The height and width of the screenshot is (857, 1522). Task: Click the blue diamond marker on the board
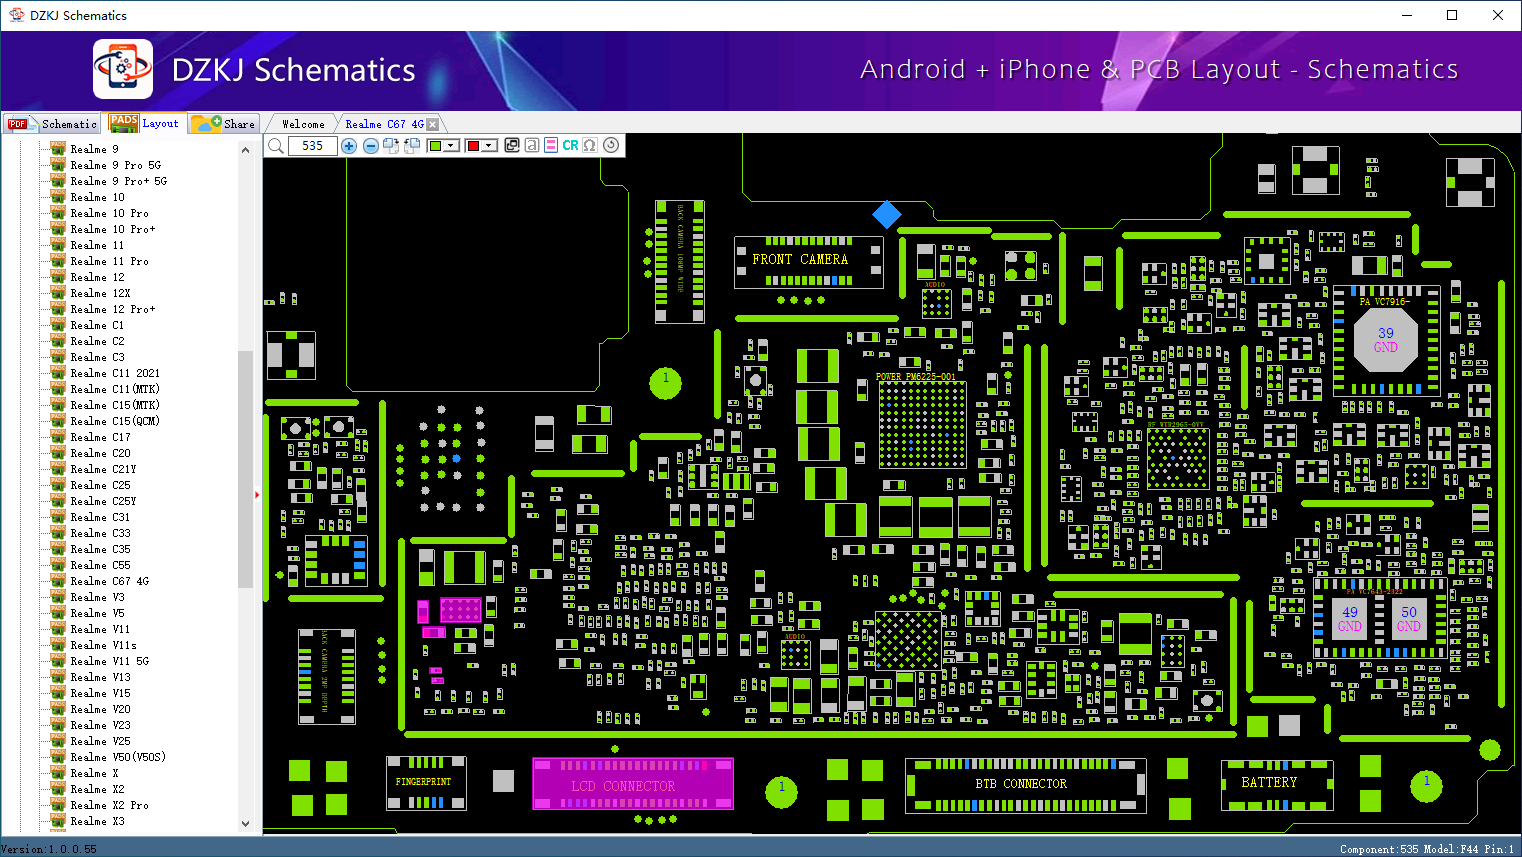click(x=886, y=214)
